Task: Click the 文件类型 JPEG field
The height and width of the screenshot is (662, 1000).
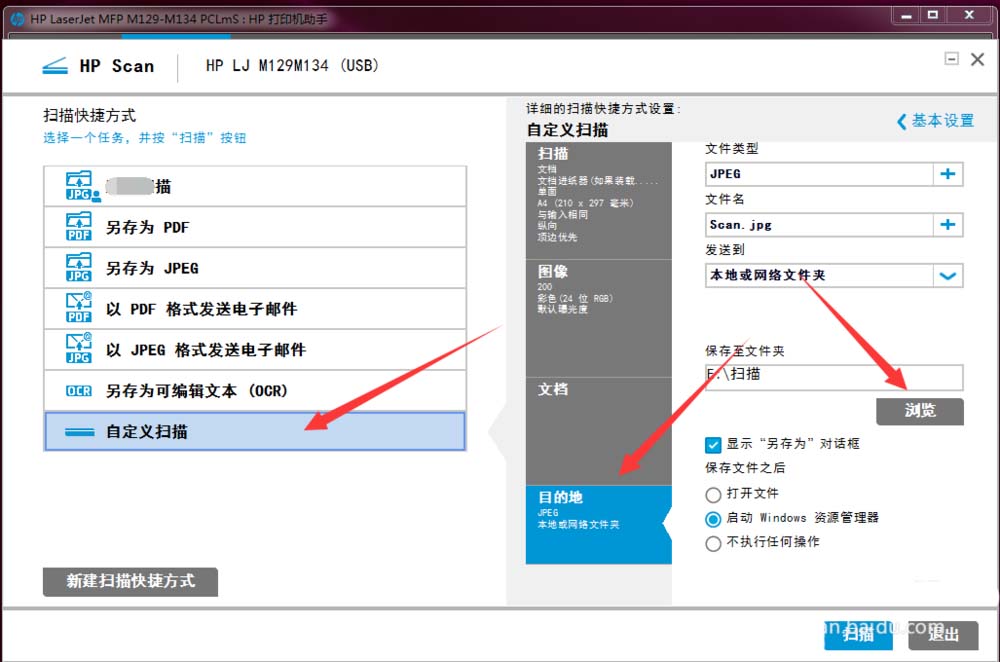Action: coord(819,173)
